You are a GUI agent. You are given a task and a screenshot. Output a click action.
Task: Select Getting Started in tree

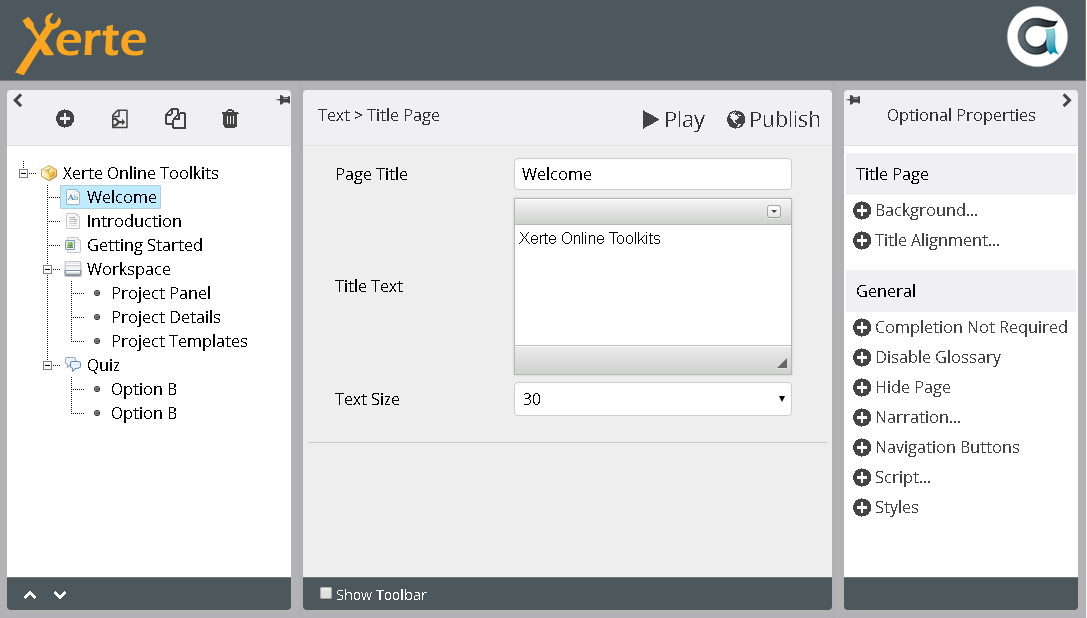coord(144,245)
